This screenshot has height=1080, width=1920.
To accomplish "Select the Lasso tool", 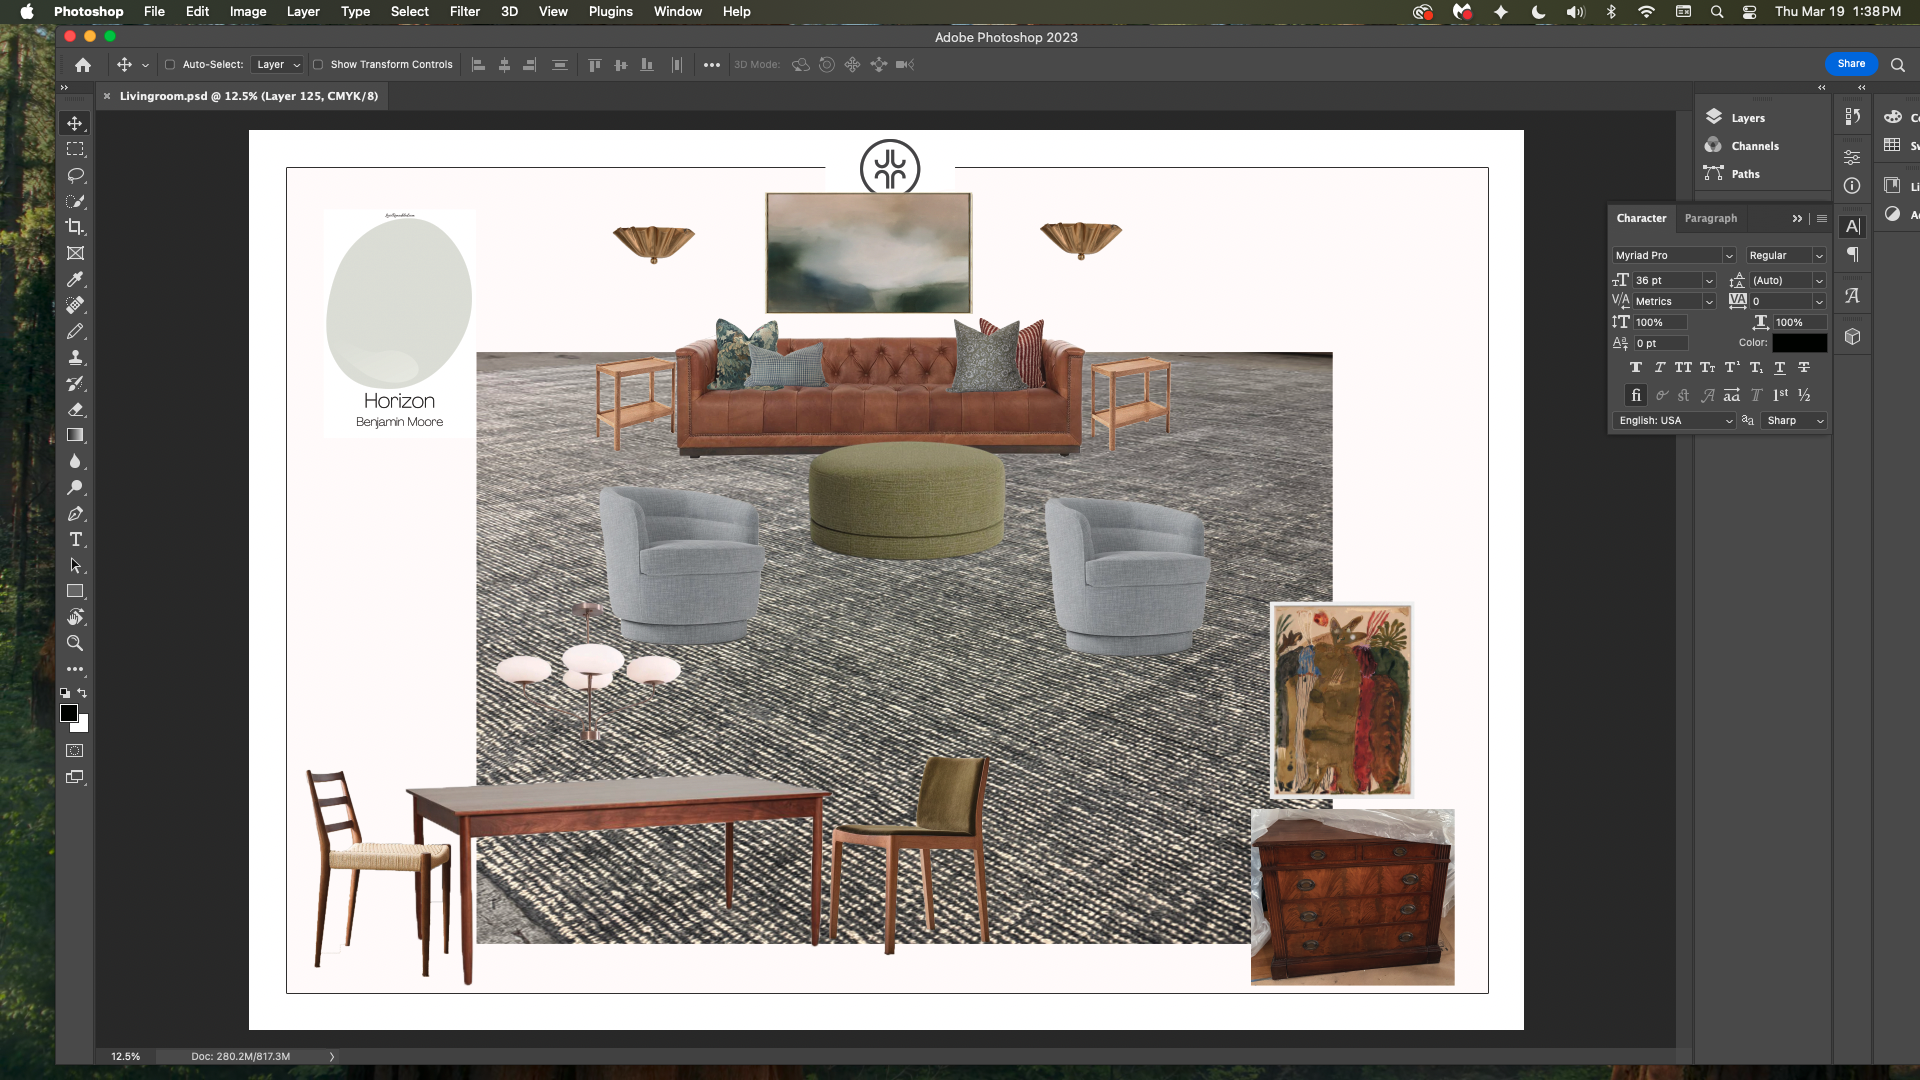I will click(75, 175).
